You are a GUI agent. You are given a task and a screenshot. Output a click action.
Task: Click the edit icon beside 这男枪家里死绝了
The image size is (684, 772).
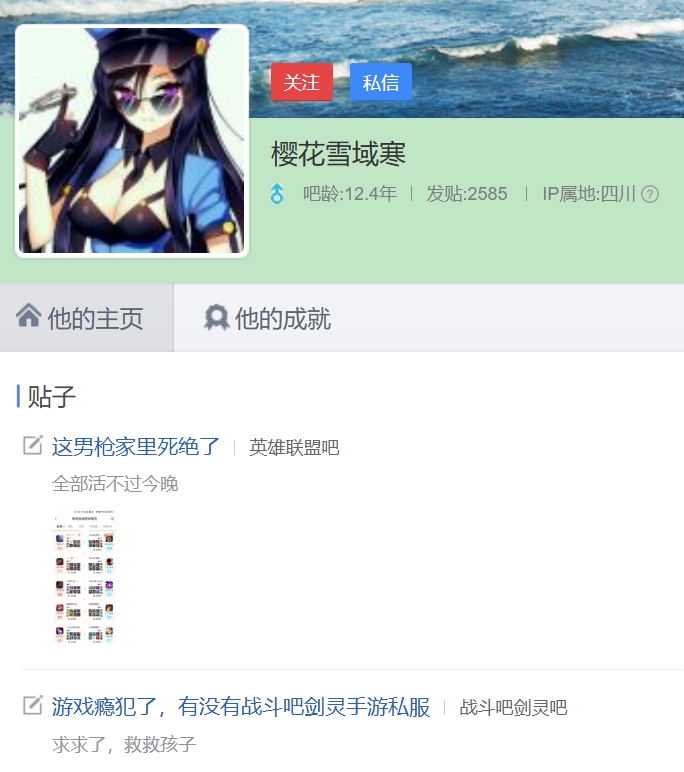click(x=33, y=445)
